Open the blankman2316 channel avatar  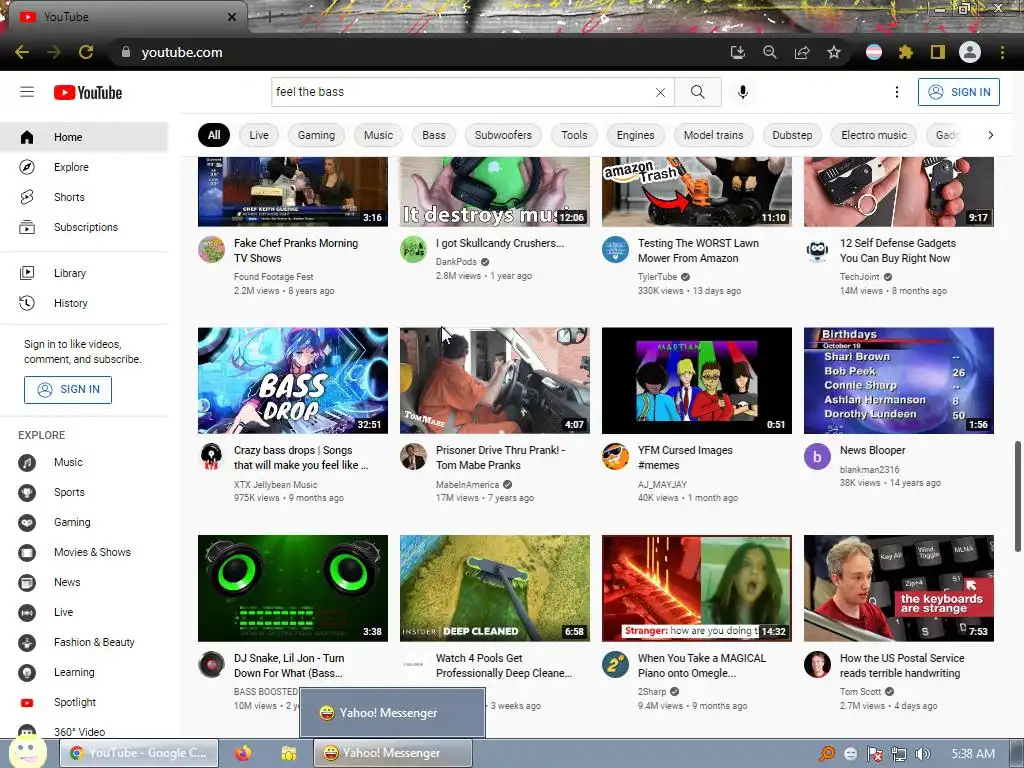[817, 456]
